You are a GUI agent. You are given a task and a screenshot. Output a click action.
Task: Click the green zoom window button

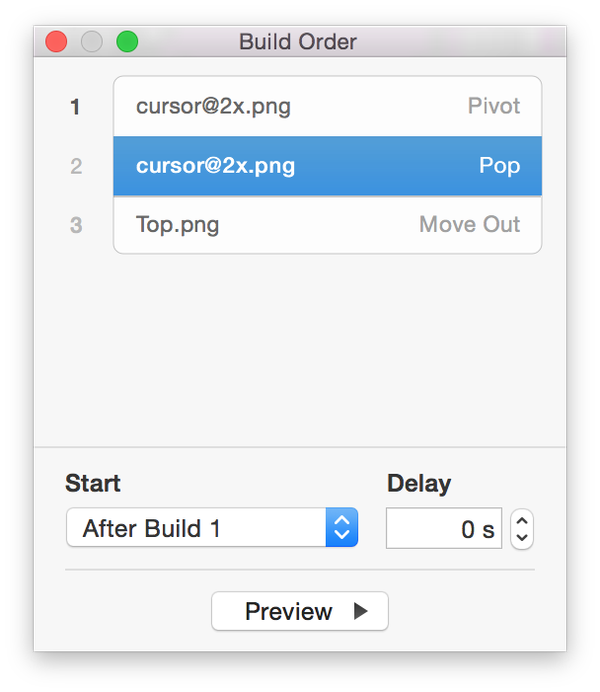click(x=127, y=42)
